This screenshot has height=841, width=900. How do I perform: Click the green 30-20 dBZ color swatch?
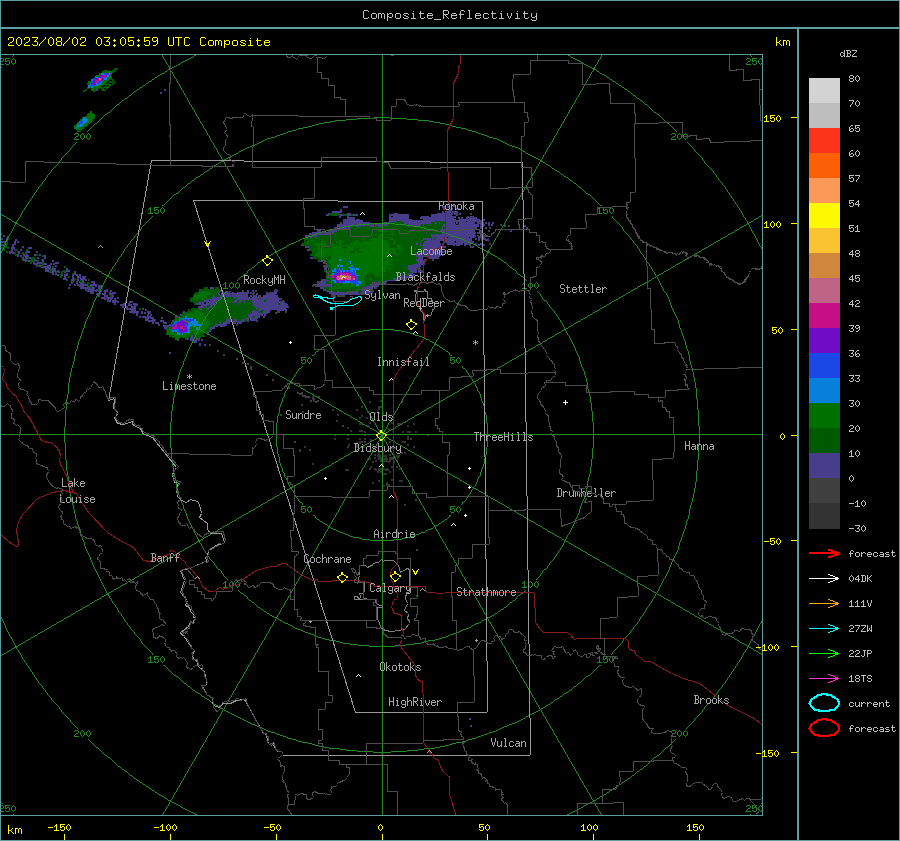point(824,416)
